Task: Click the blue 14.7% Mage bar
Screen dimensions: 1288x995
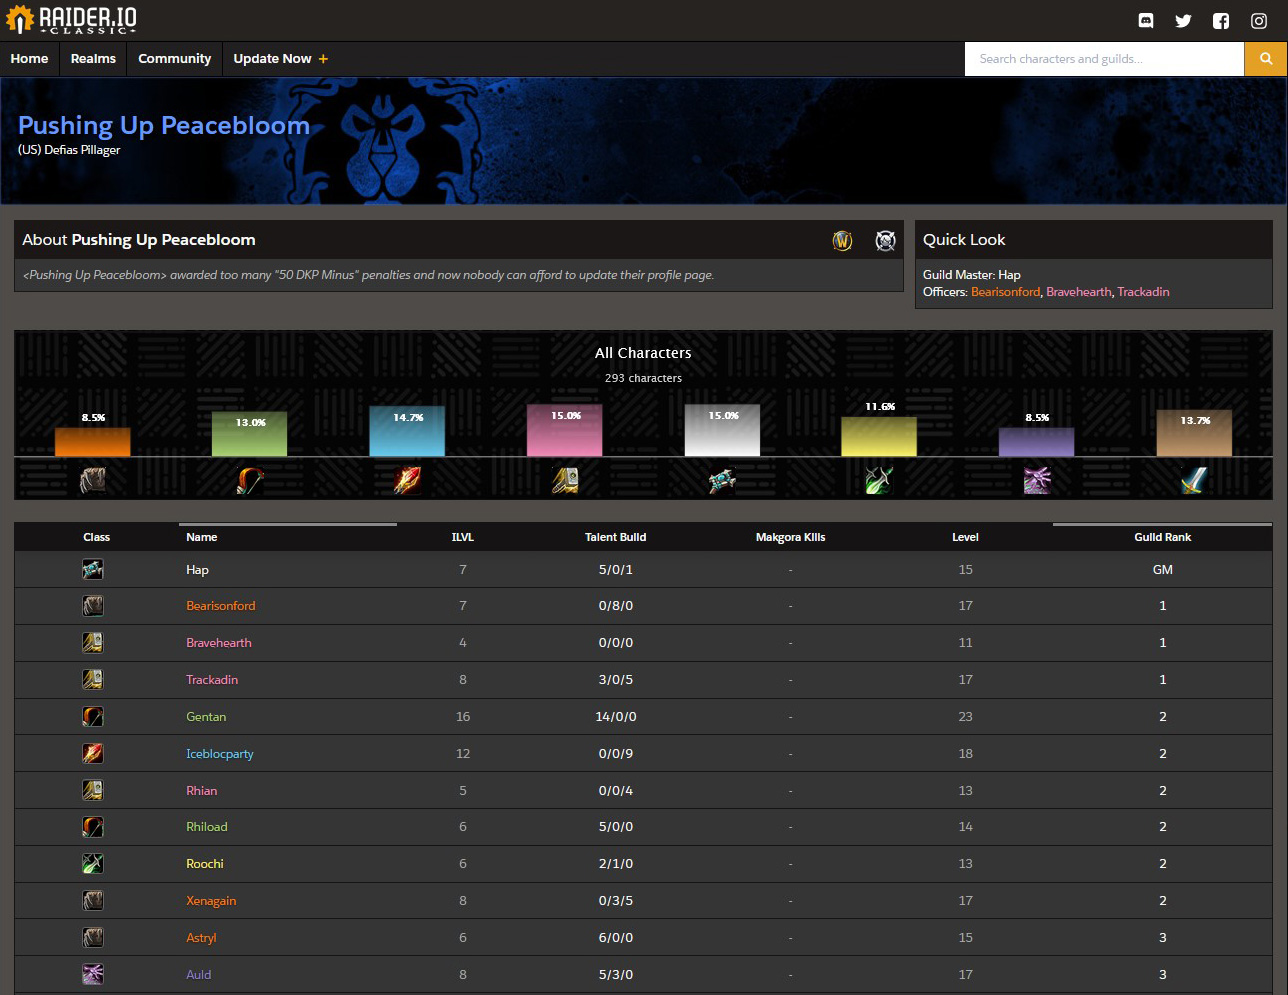Action: [407, 432]
